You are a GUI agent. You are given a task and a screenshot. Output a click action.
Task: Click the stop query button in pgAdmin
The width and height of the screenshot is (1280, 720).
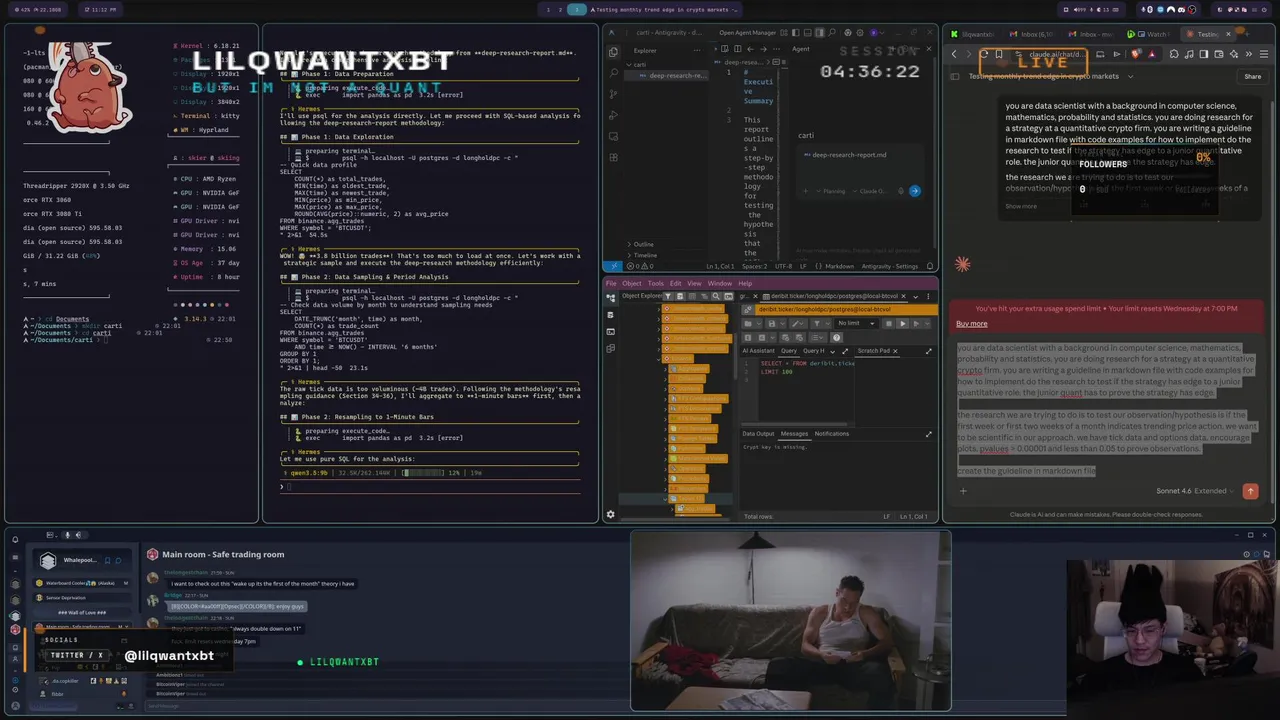click(x=889, y=324)
